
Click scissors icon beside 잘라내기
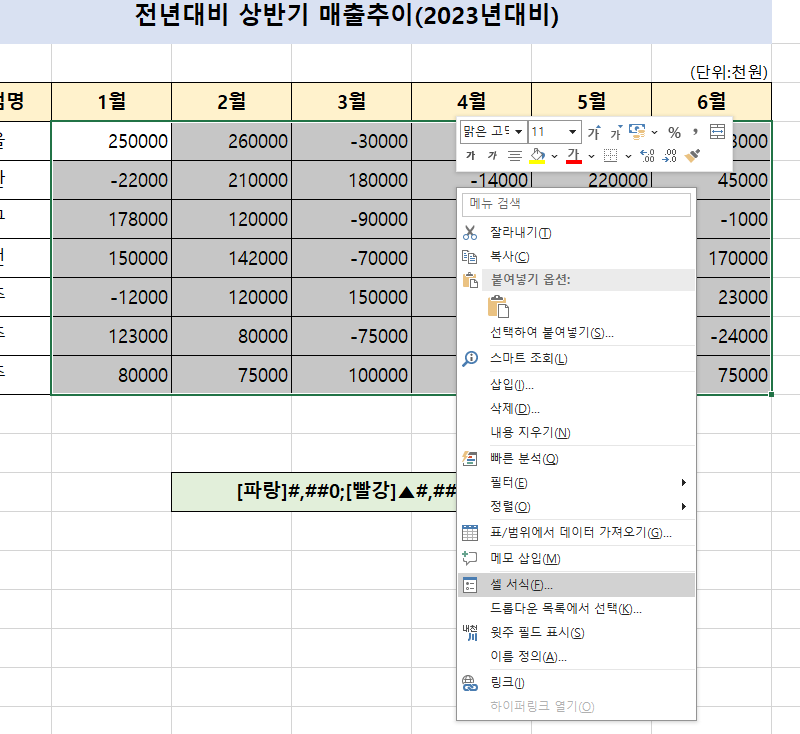tap(470, 233)
